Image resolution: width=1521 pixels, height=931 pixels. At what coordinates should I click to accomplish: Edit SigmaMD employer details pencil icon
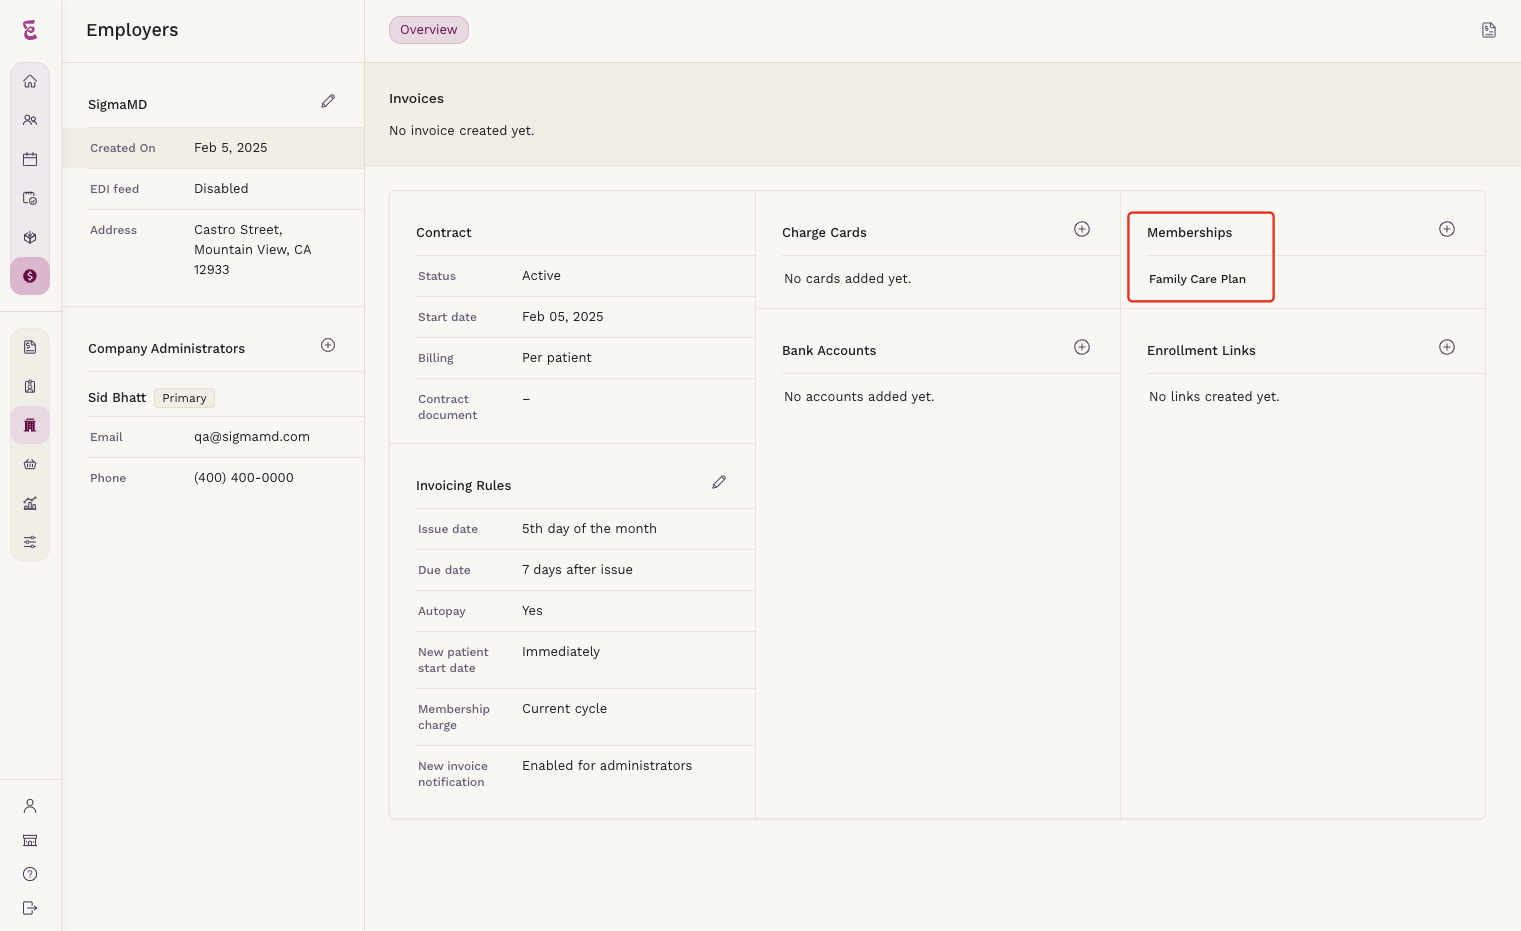tap(328, 101)
